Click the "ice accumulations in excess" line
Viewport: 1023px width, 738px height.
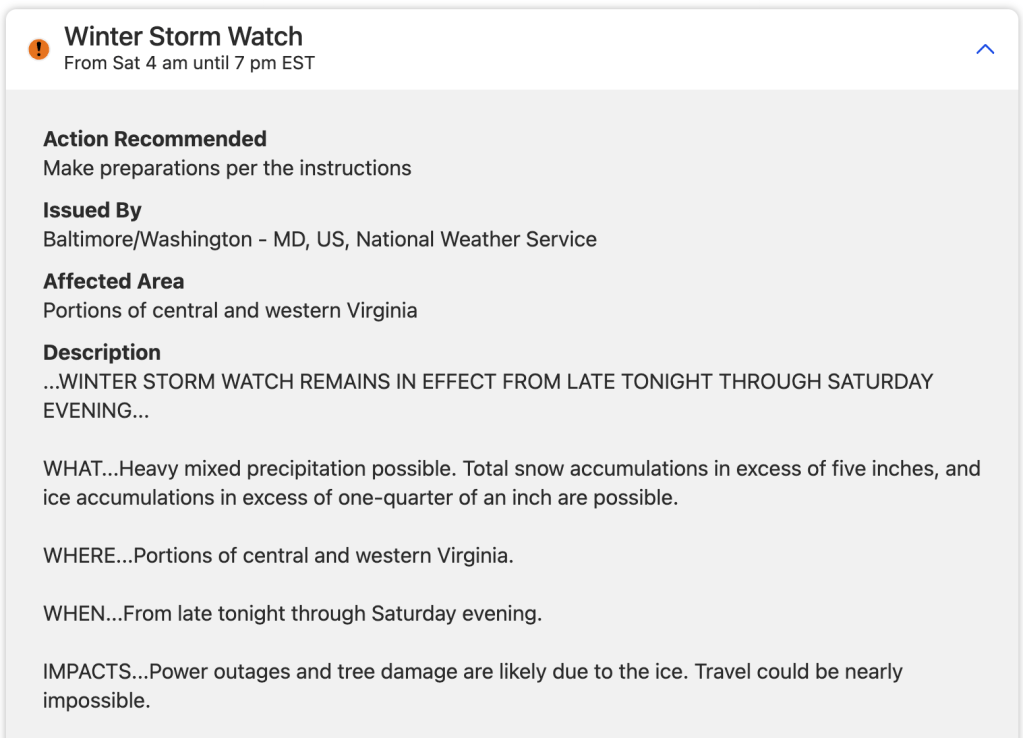360,497
